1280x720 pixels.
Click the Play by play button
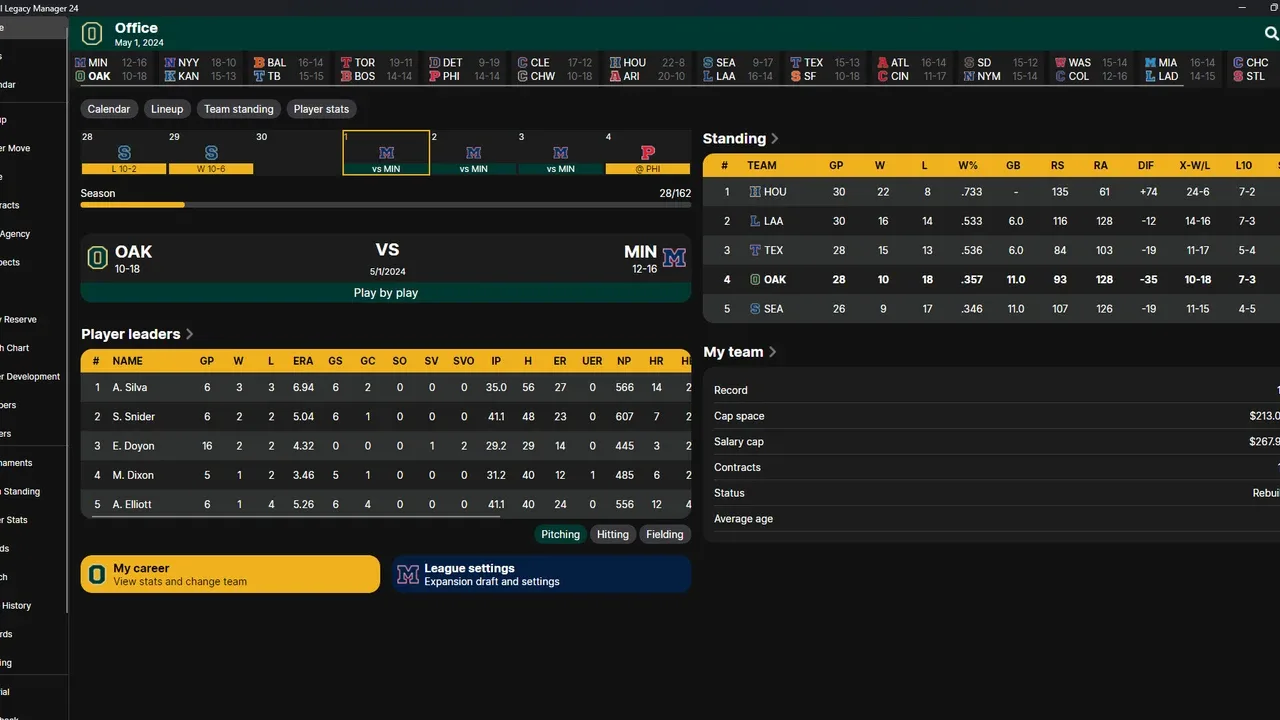(385, 293)
